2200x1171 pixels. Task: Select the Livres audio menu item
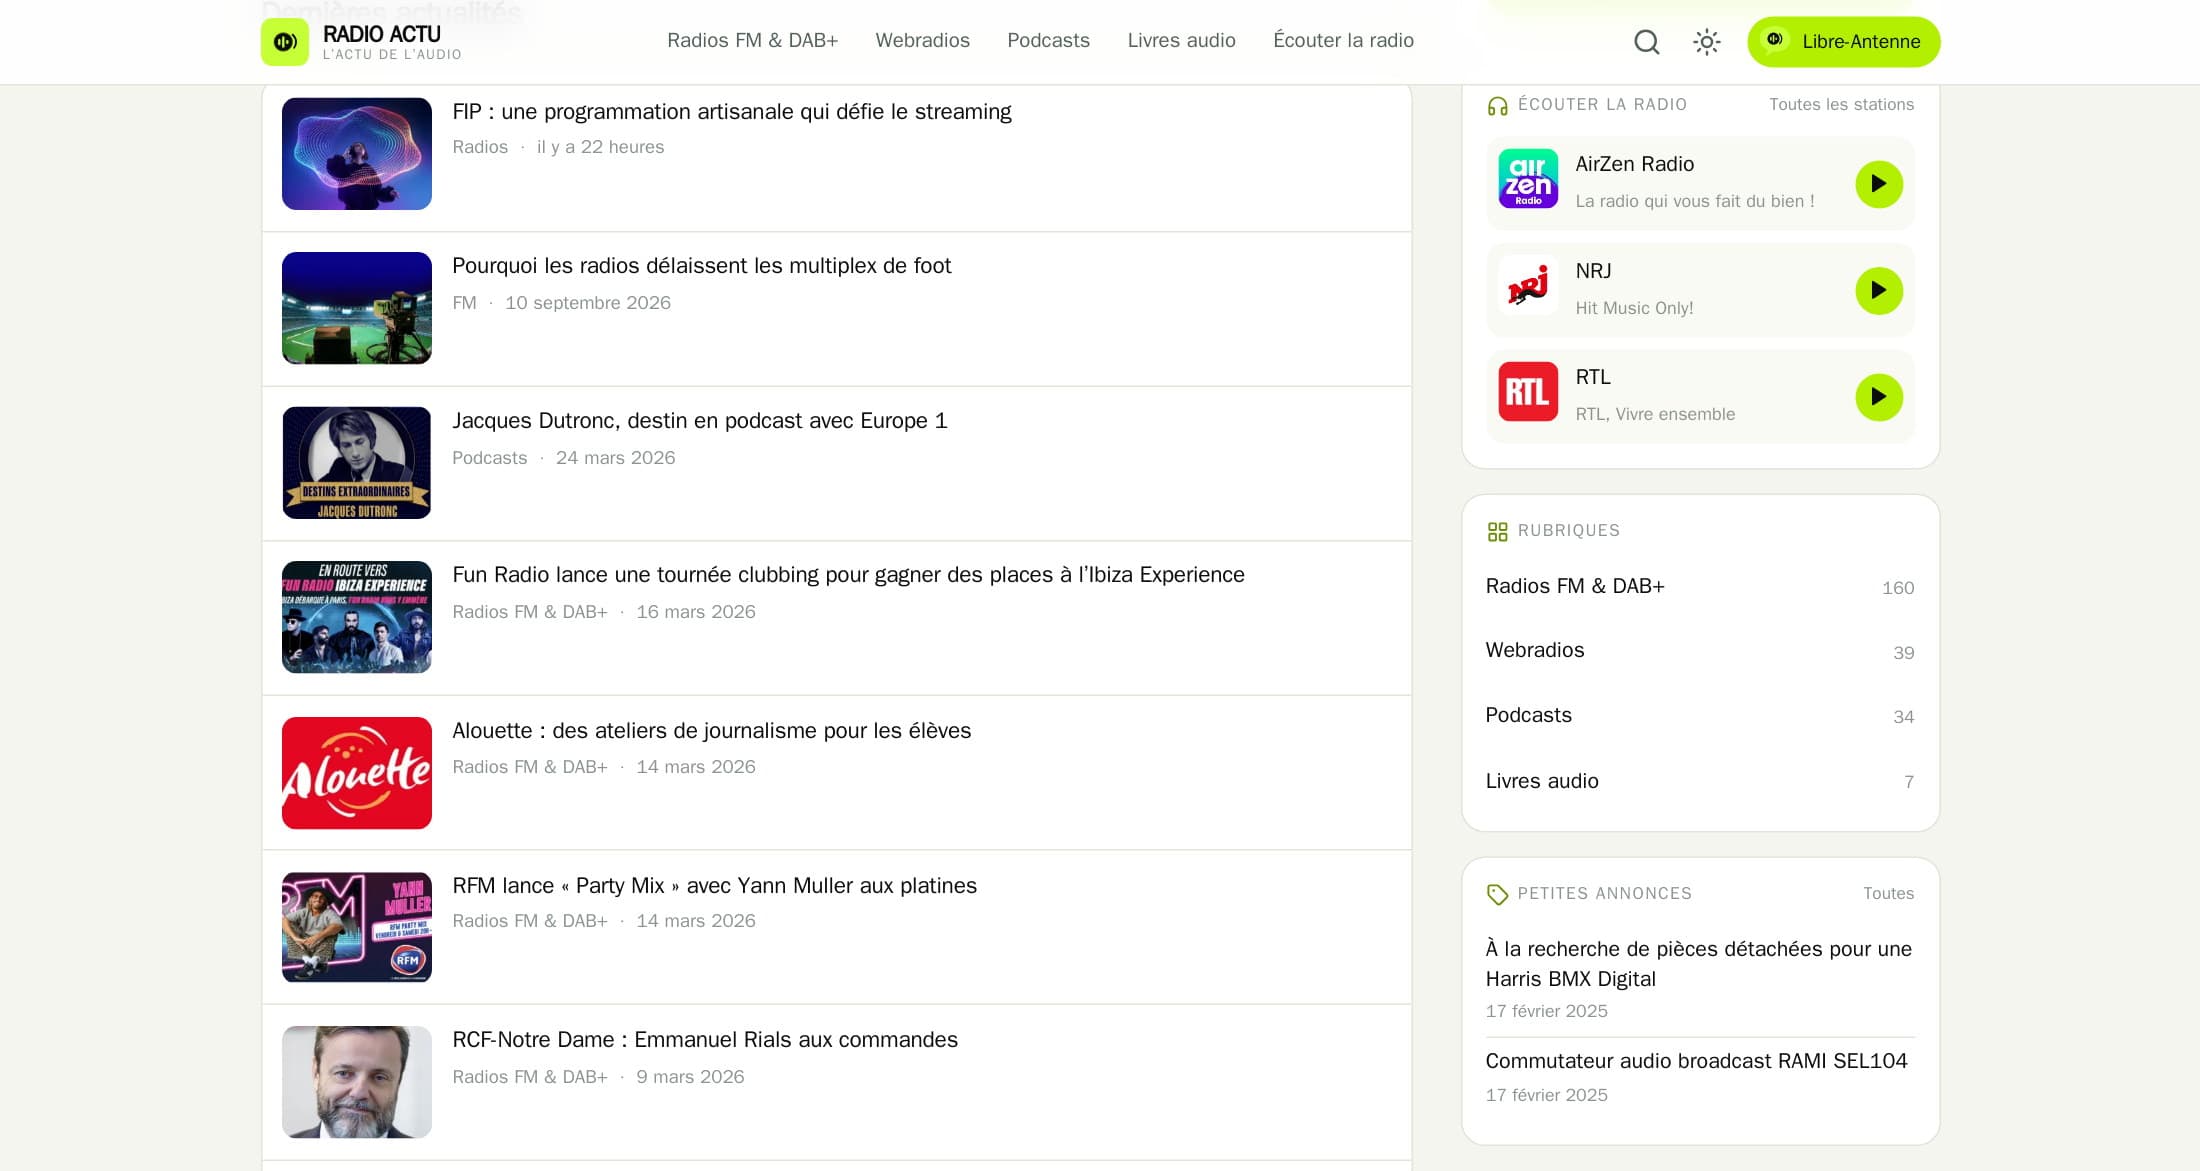(1181, 41)
